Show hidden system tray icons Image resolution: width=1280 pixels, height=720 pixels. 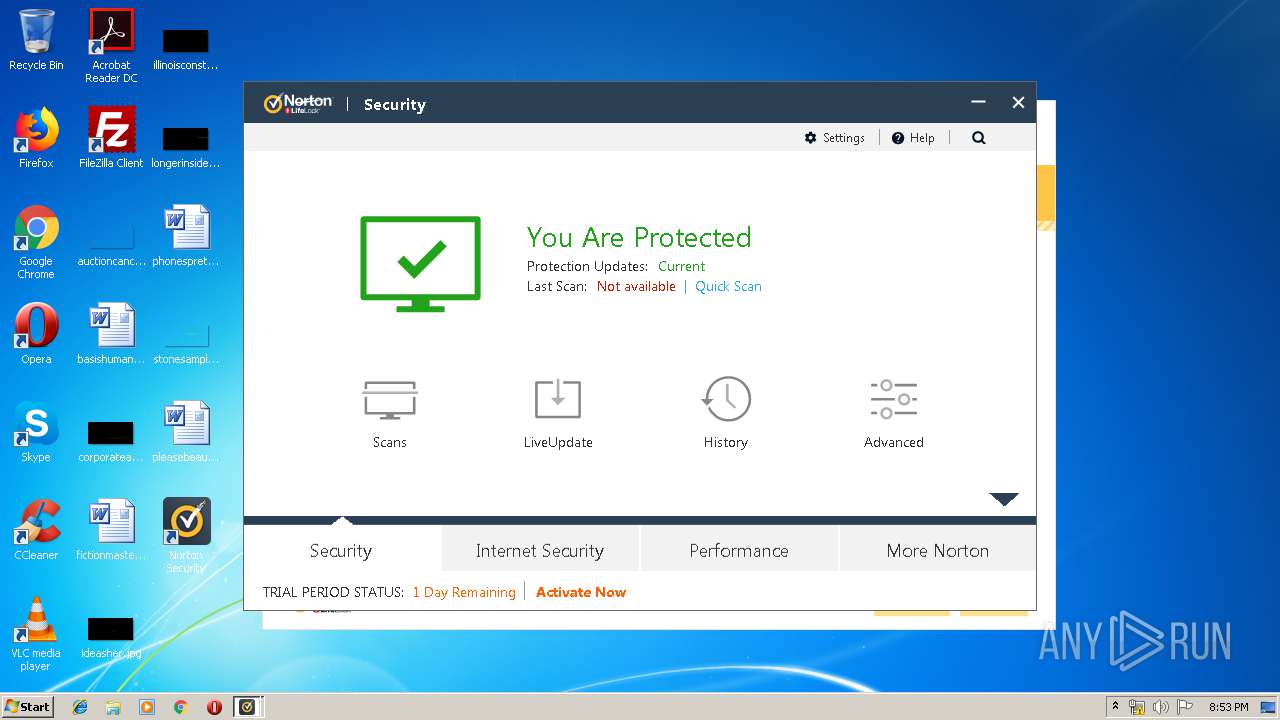[1116, 707]
